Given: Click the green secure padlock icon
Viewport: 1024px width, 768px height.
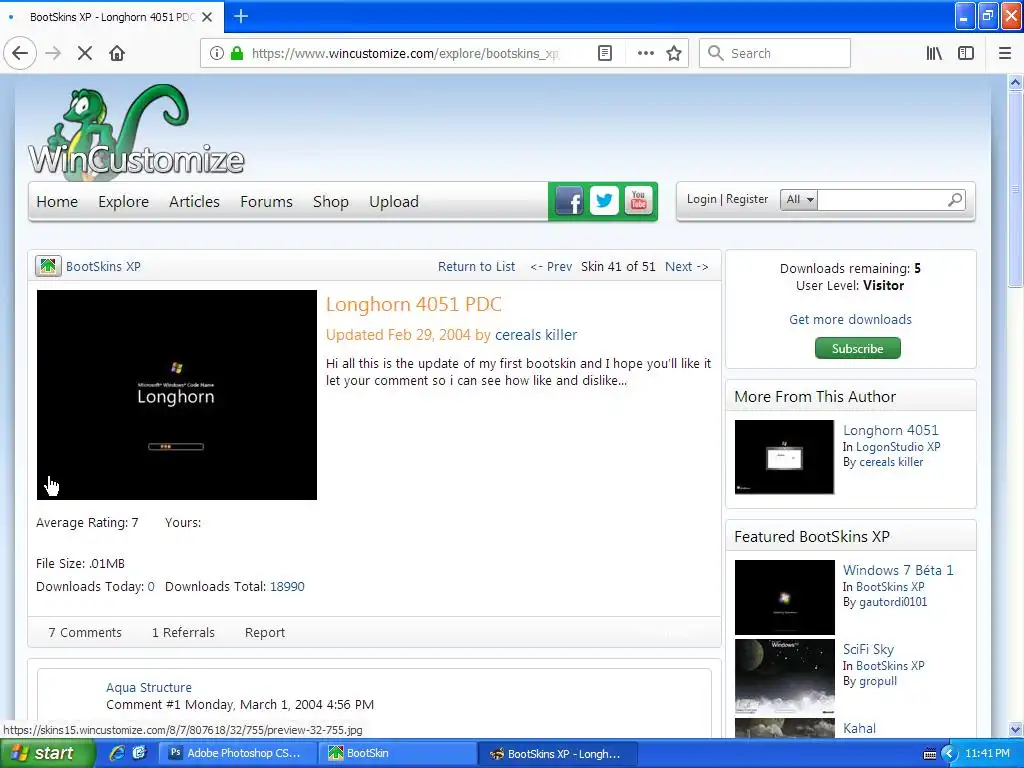Looking at the screenshot, I should 237,53.
